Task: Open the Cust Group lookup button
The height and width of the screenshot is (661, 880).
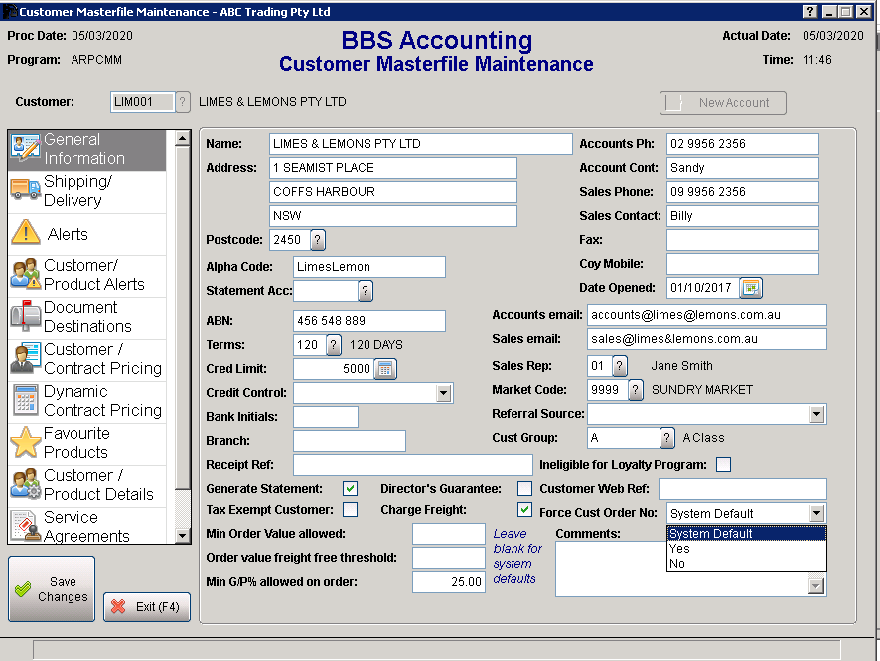Action: click(x=667, y=438)
